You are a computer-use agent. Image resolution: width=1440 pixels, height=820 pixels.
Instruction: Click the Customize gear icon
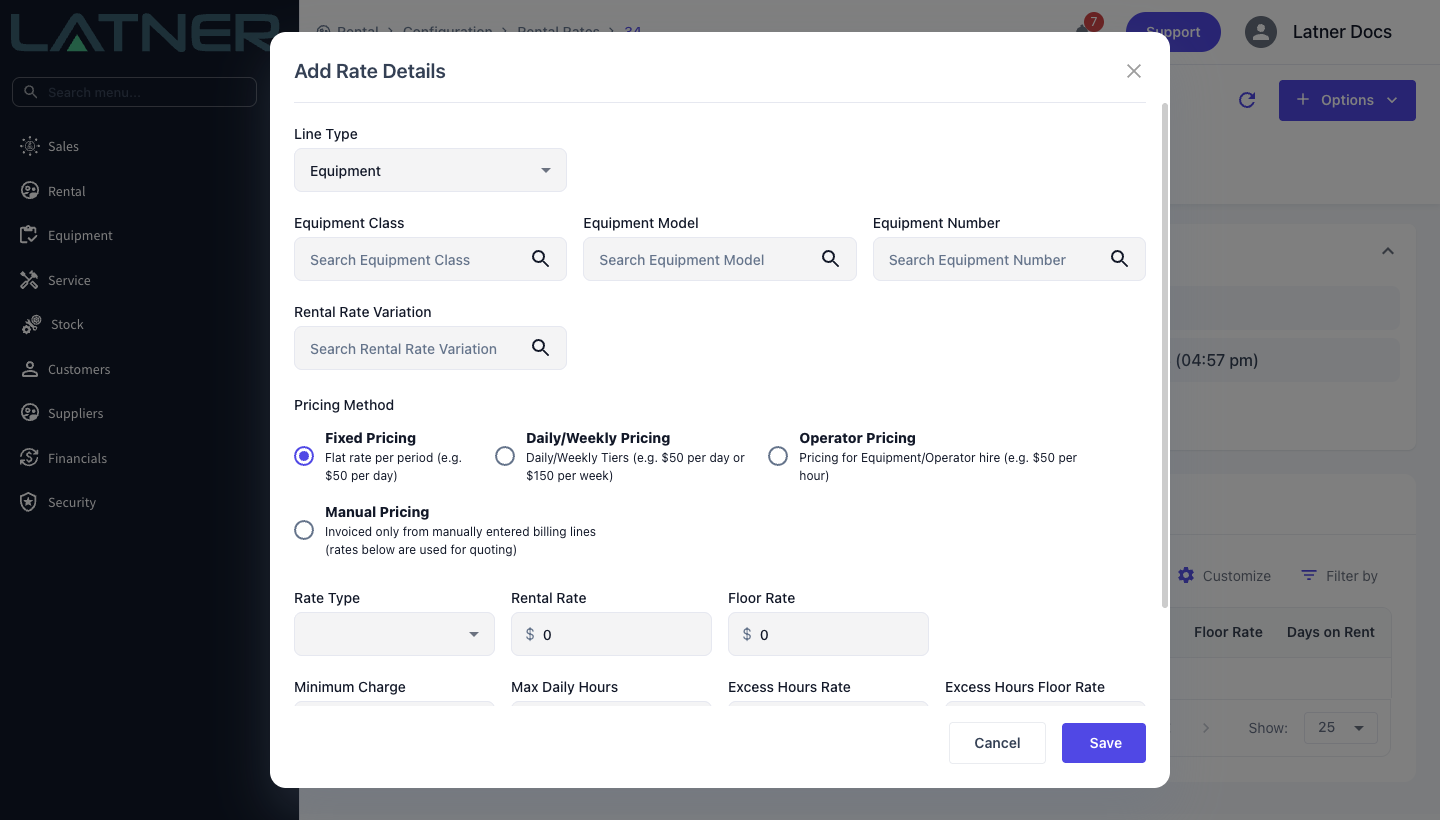pyautogui.click(x=1186, y=575)
